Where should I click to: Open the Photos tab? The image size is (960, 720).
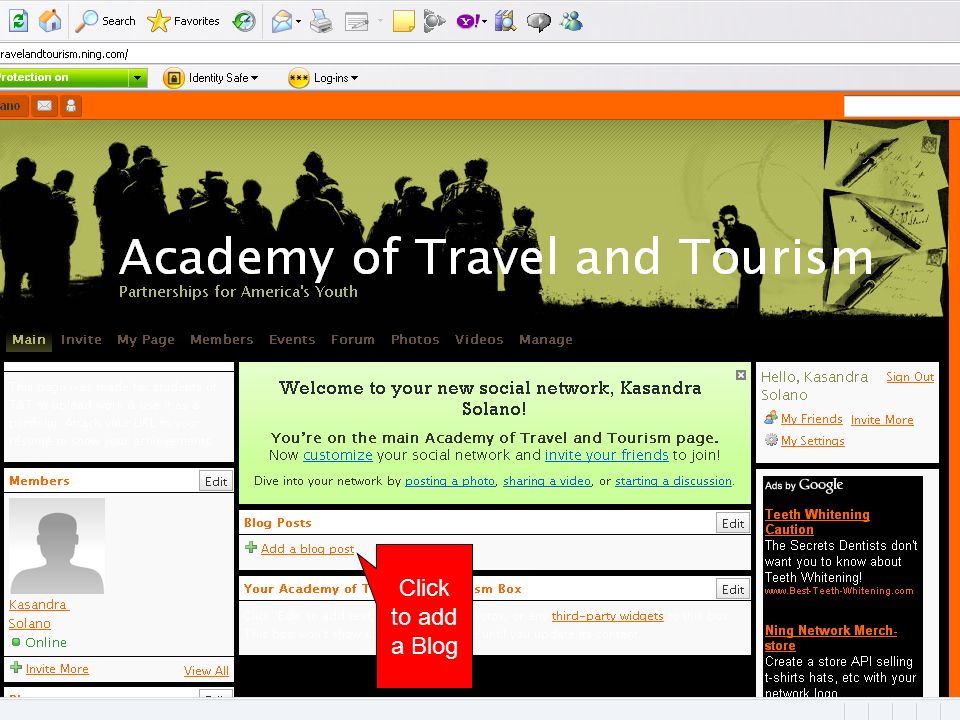(415, 340)
